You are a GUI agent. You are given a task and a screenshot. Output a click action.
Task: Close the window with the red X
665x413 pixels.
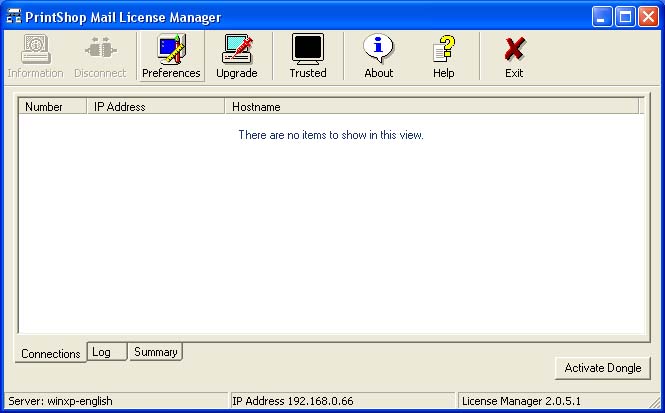click(x=648, y=17)
